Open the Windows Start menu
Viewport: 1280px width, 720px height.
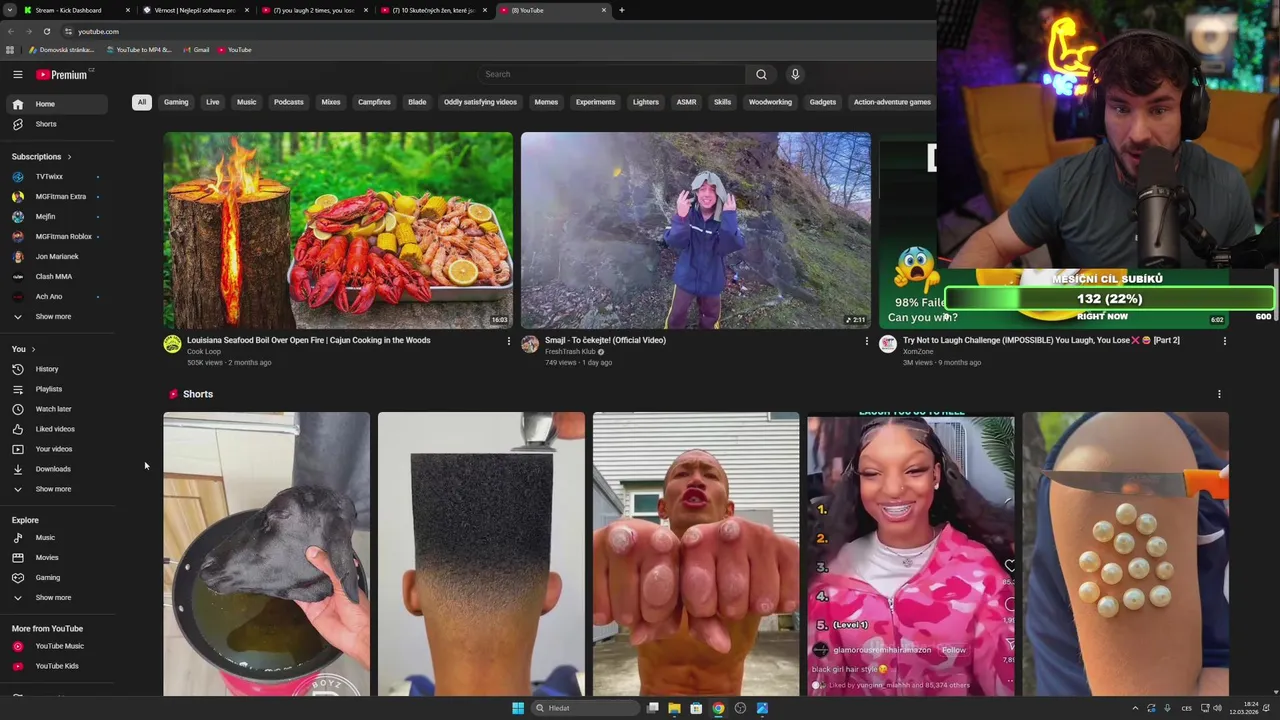click(x=518, y=708)
